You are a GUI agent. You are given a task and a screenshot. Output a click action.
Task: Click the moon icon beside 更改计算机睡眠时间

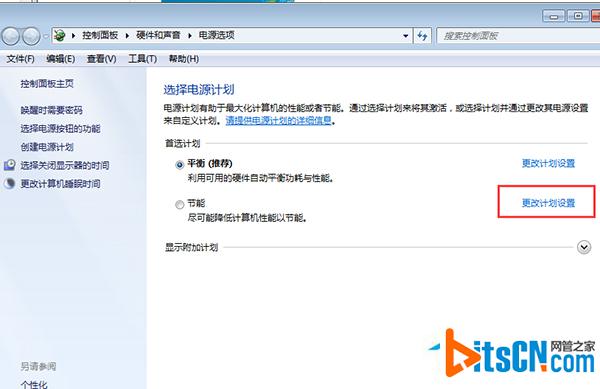pyautogui.click(x=10, y=184)
